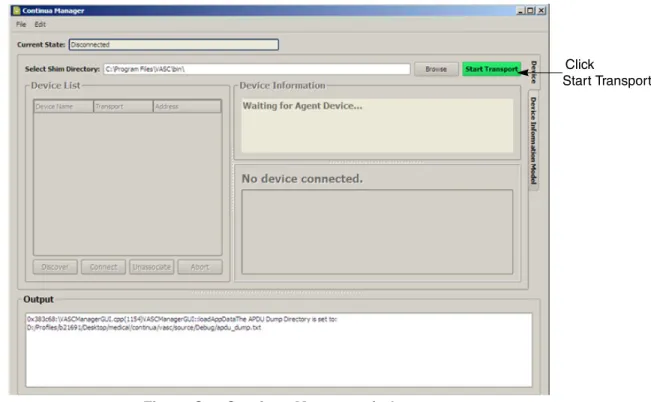Viewport: 651px width, 402px height.
Task: Click the Address column header
Action: tap(187, 107)
